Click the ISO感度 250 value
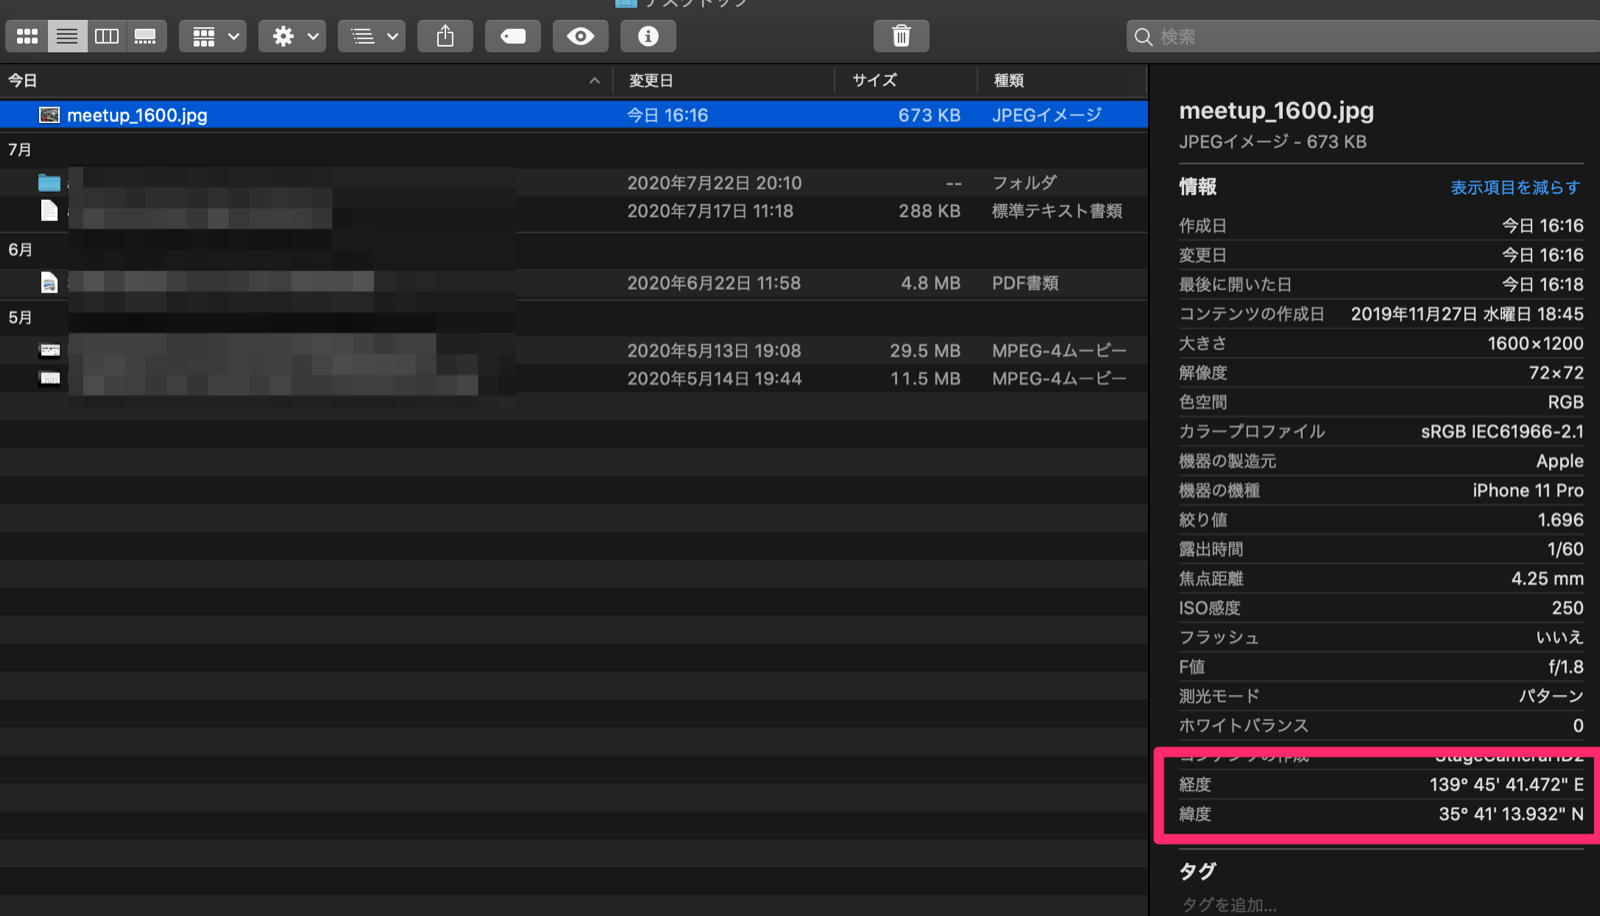Screen dimensions: 1600x916 [1567, 608]
